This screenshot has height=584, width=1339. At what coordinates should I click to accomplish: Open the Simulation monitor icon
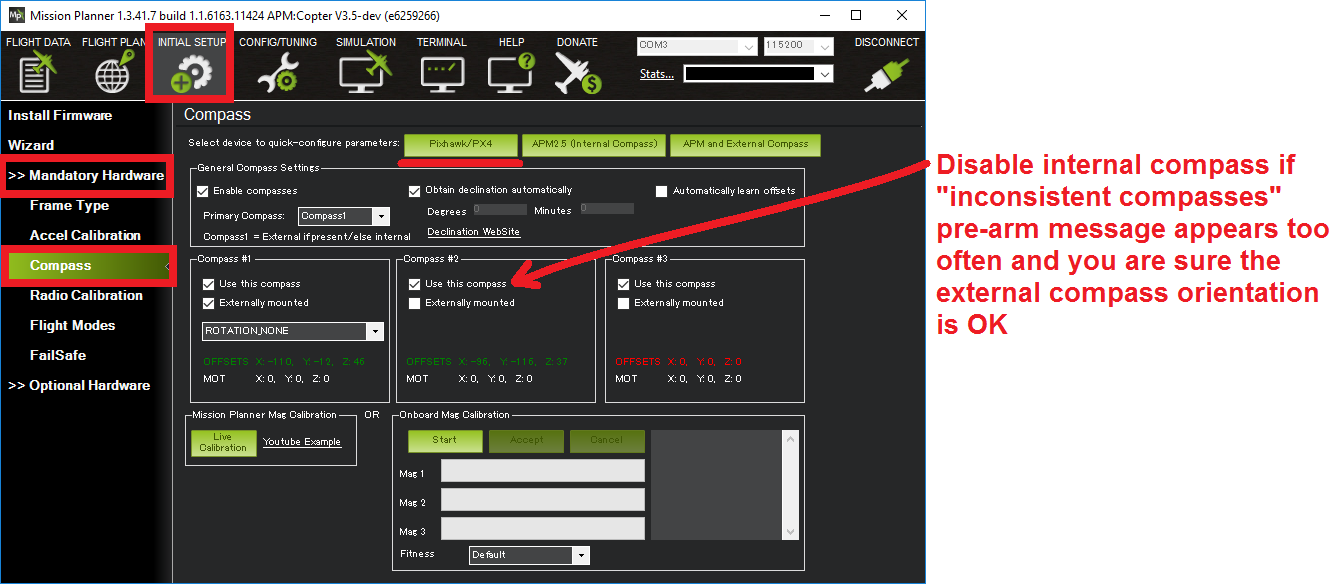[364, 72]
